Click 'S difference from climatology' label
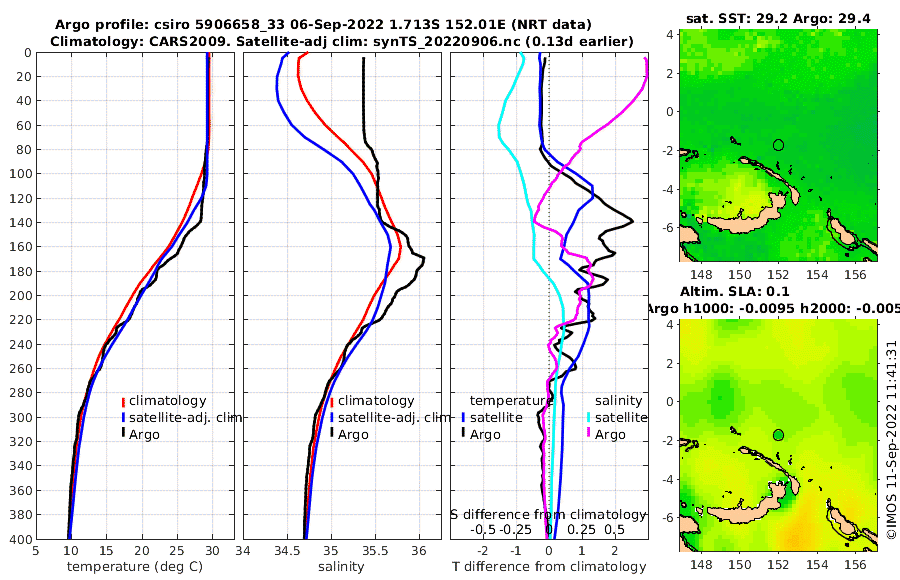The width and height of the screenshot is (900, 580). pyautogui.click(x=548, y=515)
